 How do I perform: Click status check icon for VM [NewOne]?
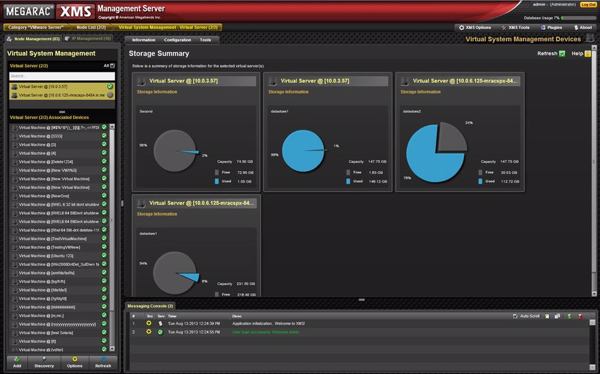(x=104, y=196)
